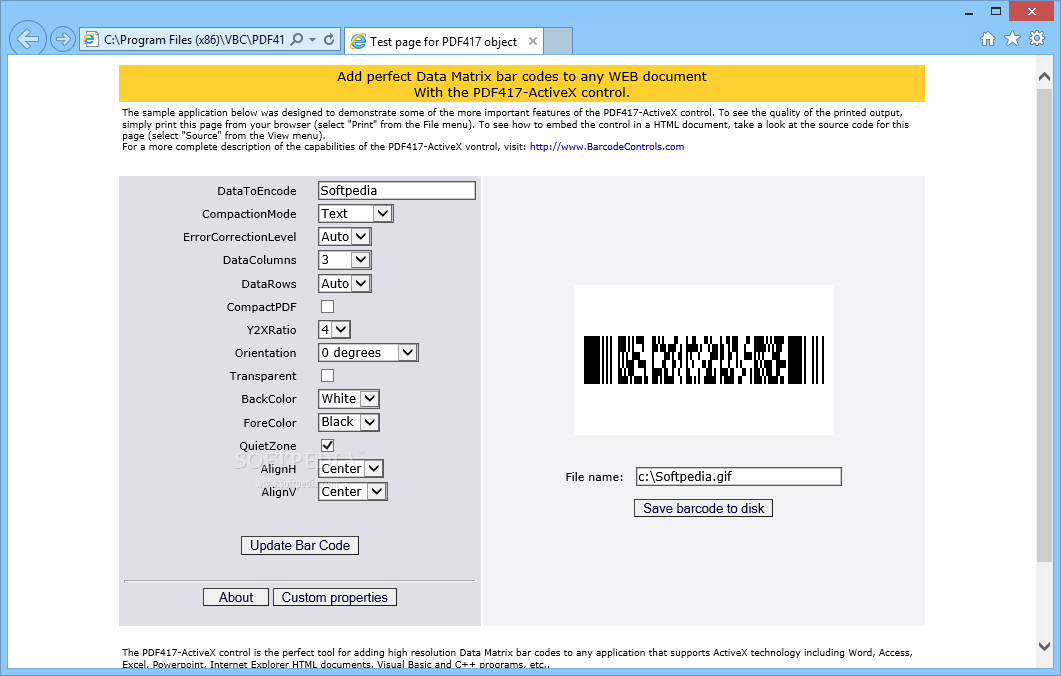Click Update Bar Code button
This screenshot has height=676, width=1061.
tap(300, 545)
